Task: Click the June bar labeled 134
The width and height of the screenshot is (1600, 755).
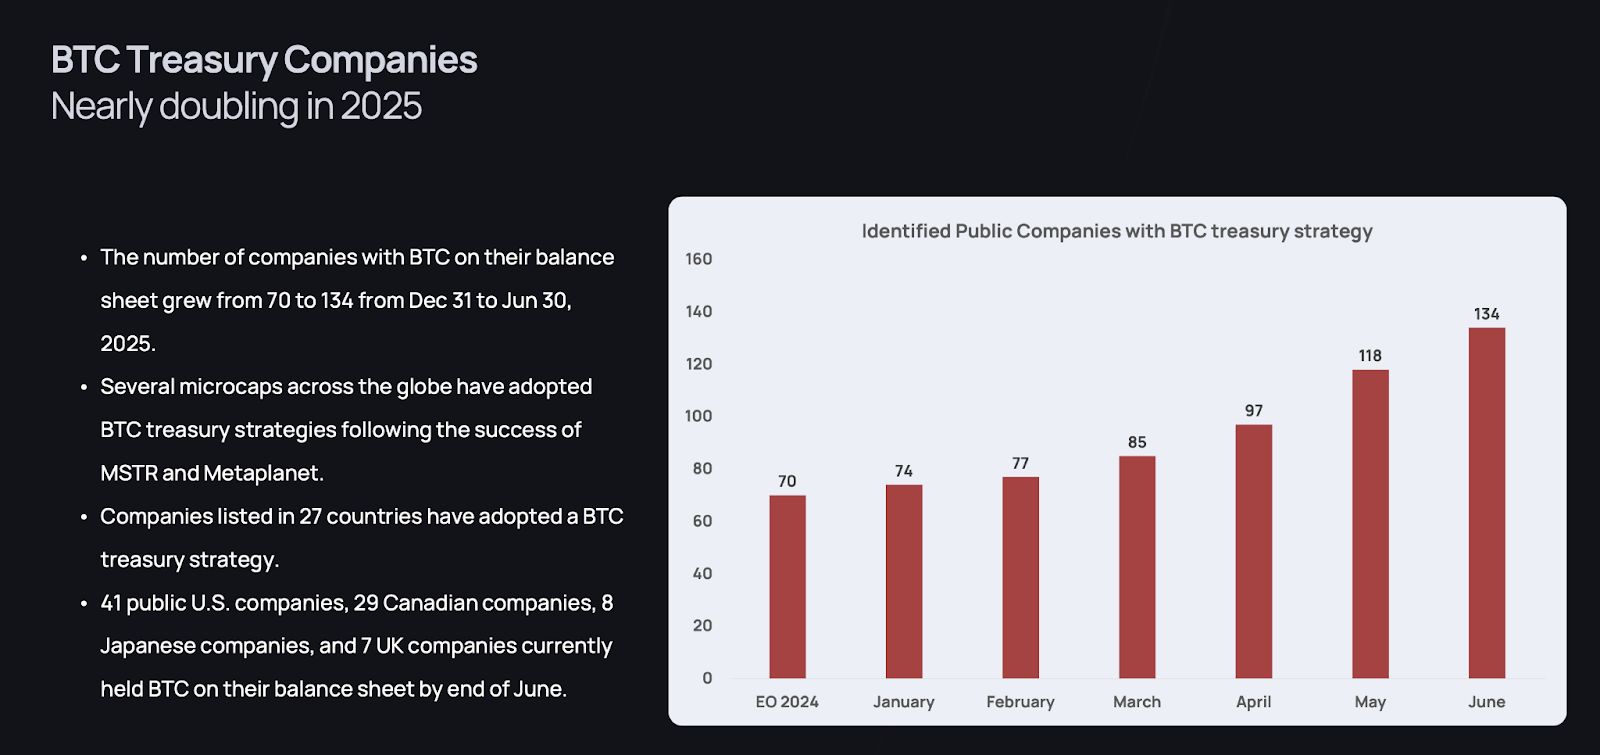Action: click(x=1487, y=503)
